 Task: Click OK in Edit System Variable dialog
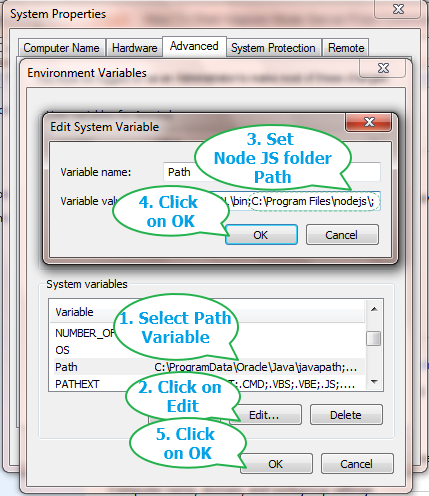261,235
